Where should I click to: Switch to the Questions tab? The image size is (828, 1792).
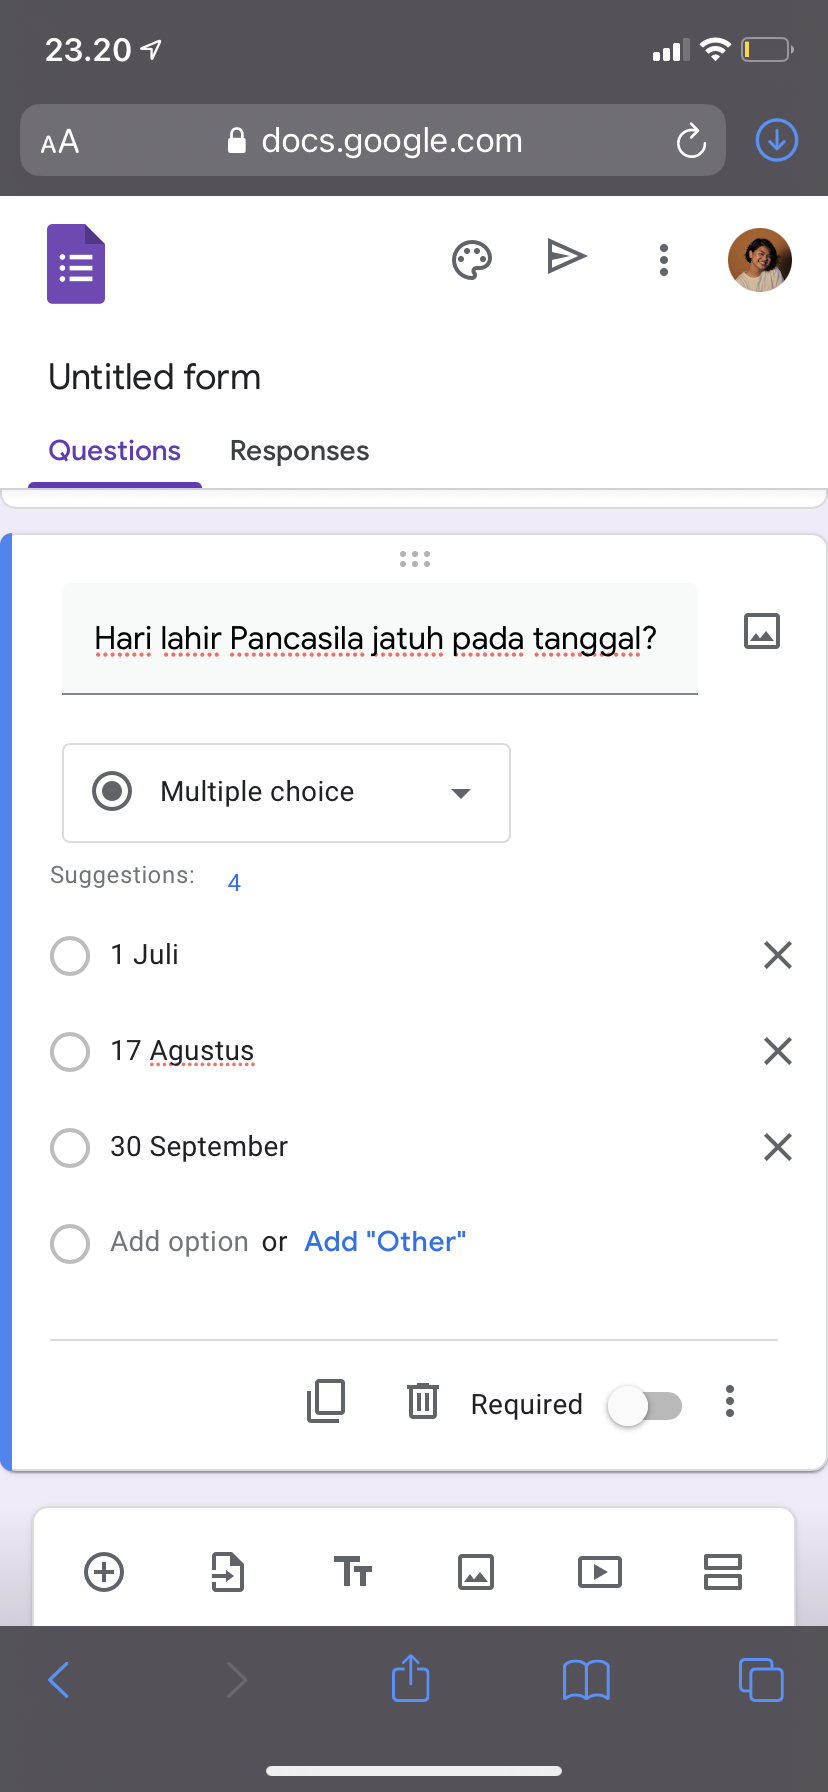coord(115,451)
